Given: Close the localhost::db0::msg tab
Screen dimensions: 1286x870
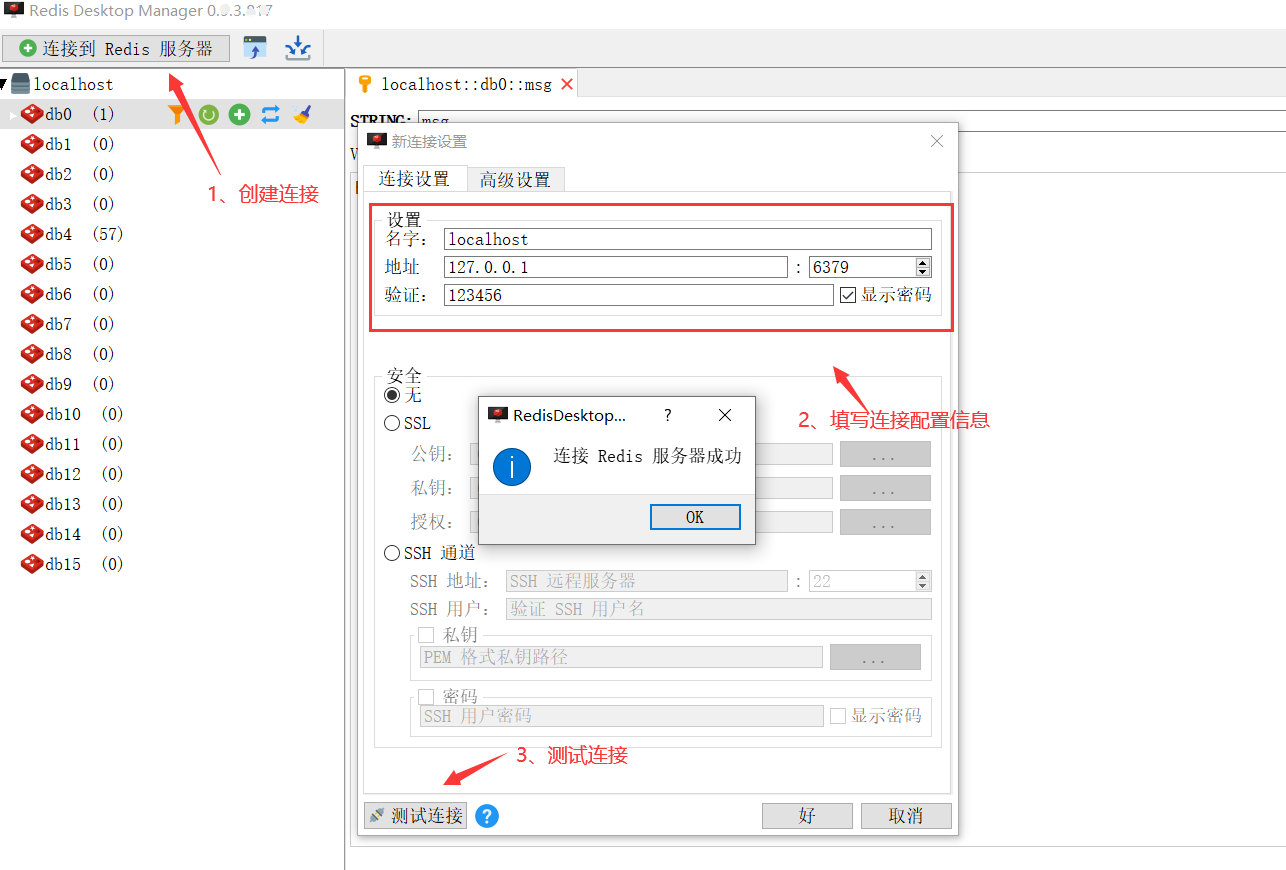Looking at the screenshot, I should click(x=567, y=84).
